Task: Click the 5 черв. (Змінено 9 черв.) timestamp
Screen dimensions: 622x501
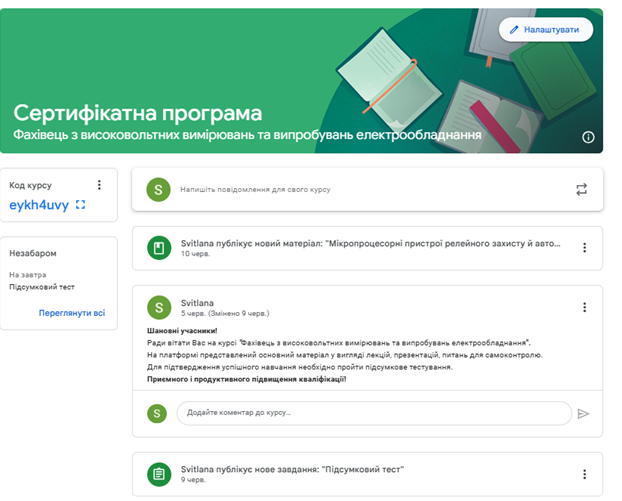Action: coord(225,313)
